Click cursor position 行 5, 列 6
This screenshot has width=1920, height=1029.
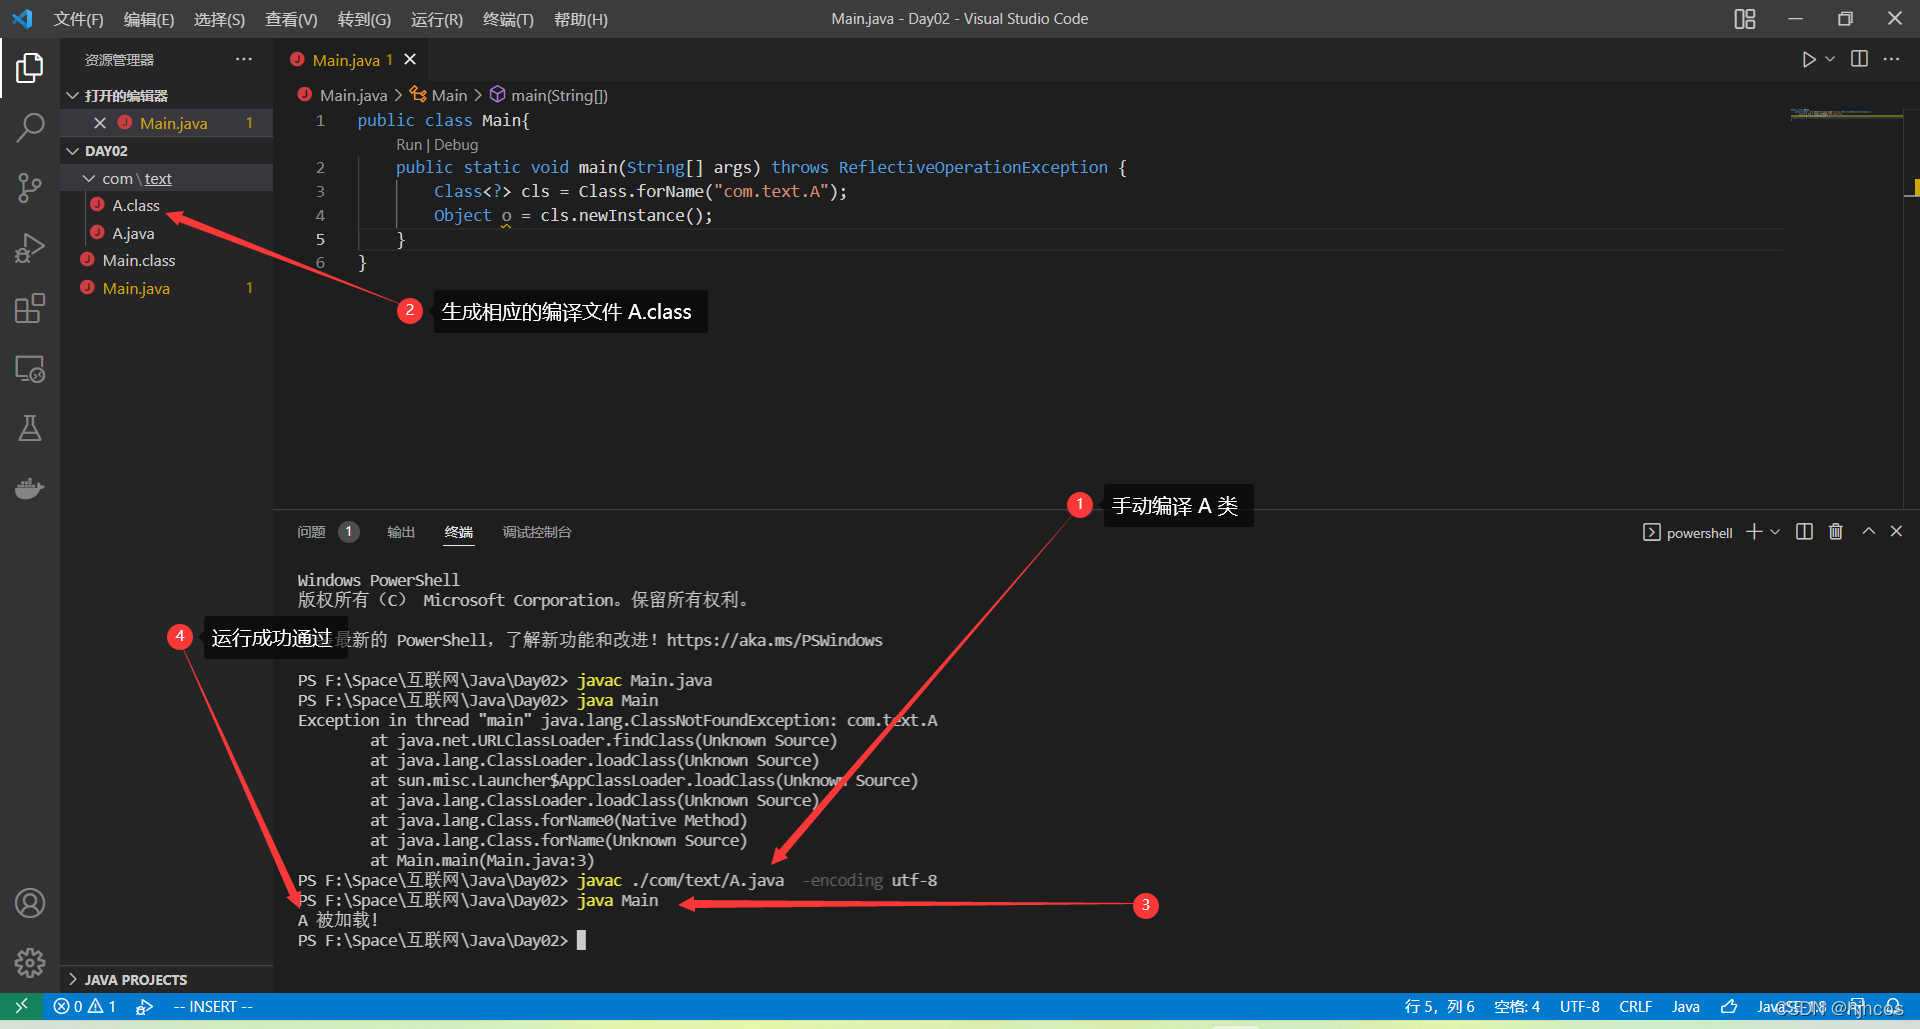pyautogui.click(x=1439, y=1006)
